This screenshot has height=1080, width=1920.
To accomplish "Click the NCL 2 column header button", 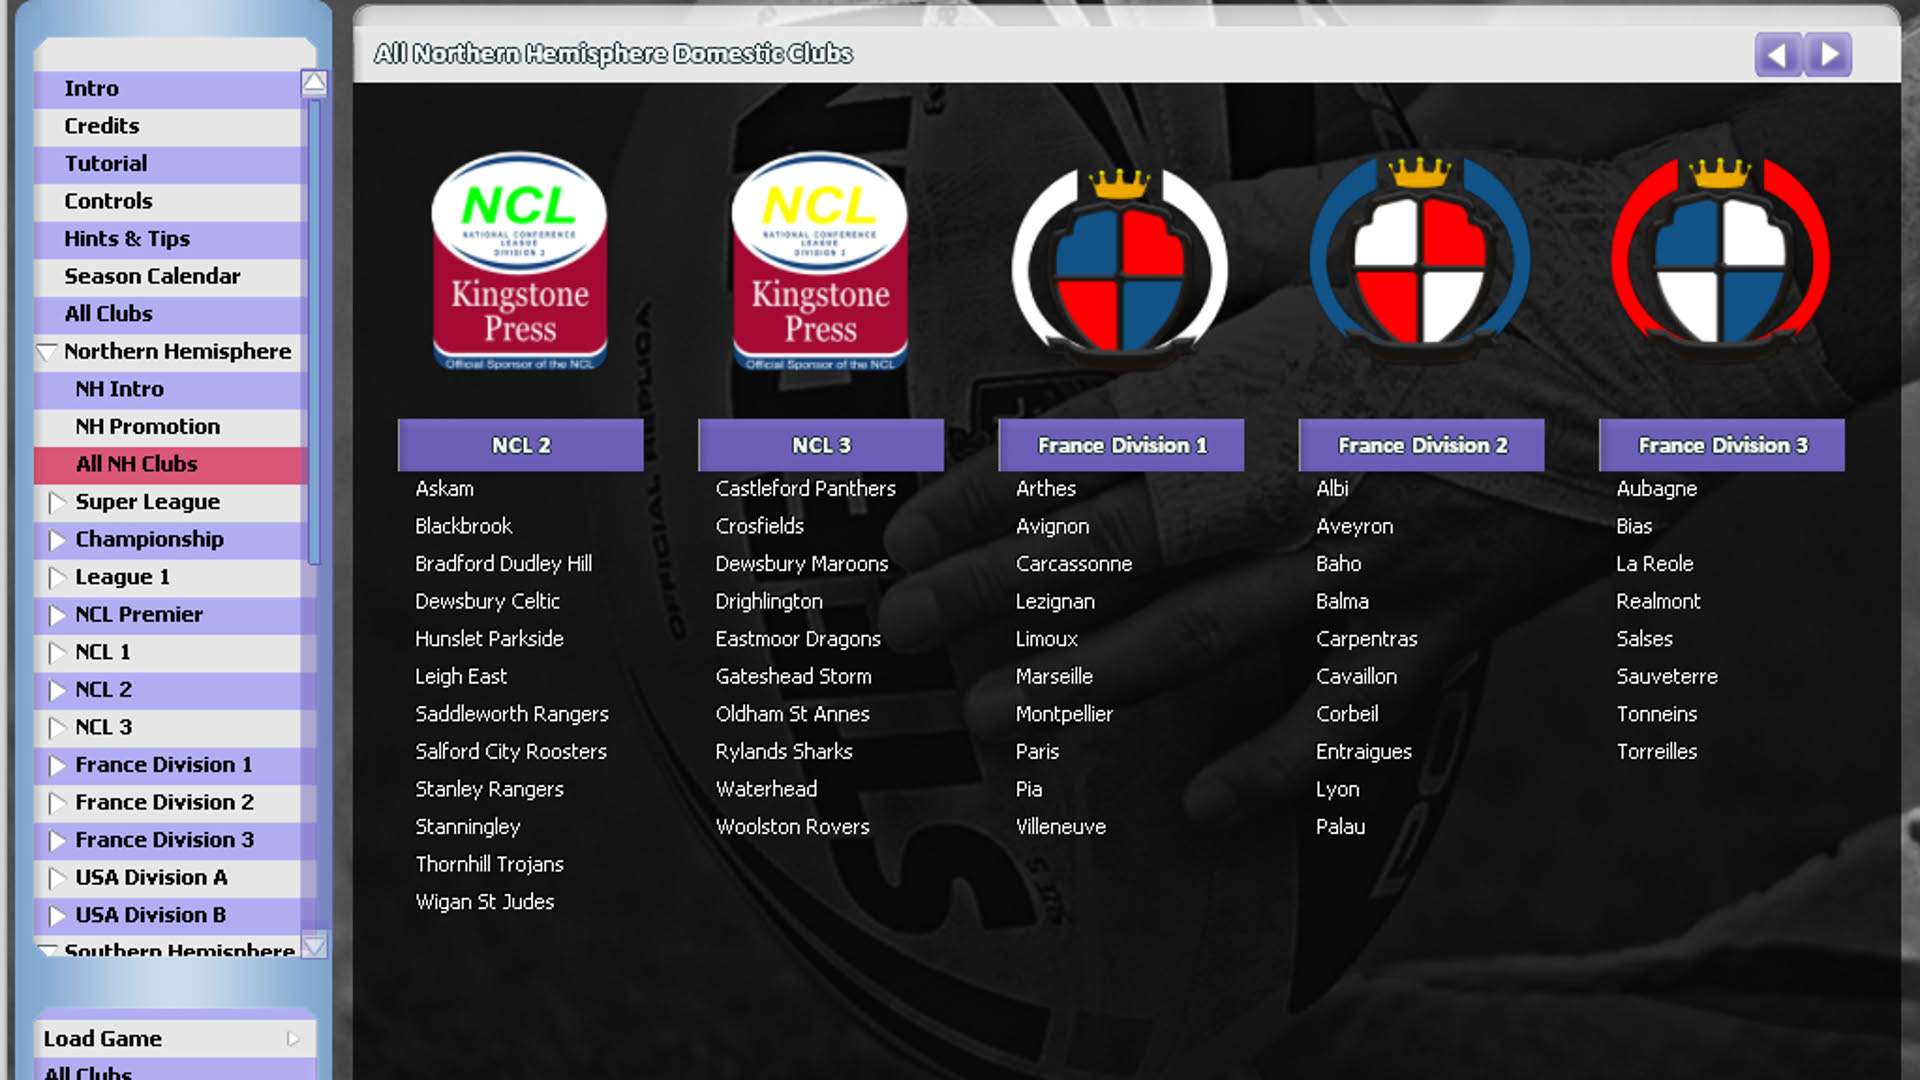I will (x=520, y=445).
